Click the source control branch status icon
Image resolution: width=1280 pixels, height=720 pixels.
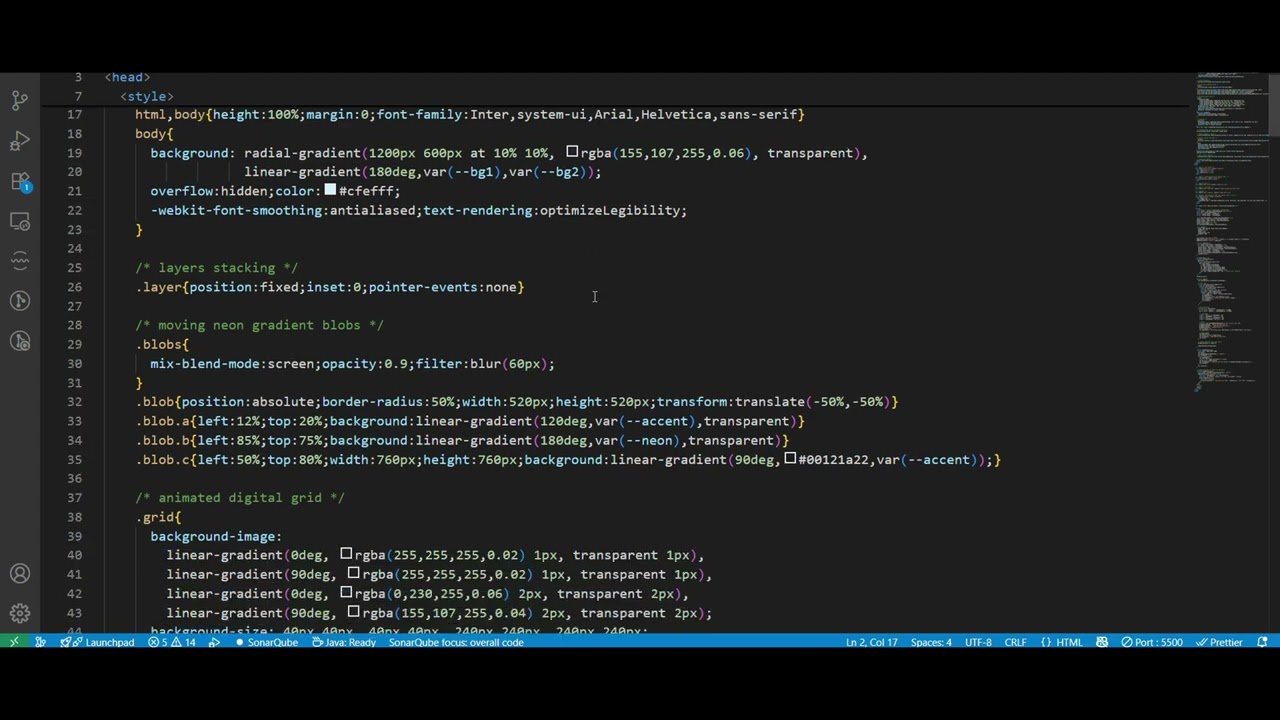[x=40, y=642]
